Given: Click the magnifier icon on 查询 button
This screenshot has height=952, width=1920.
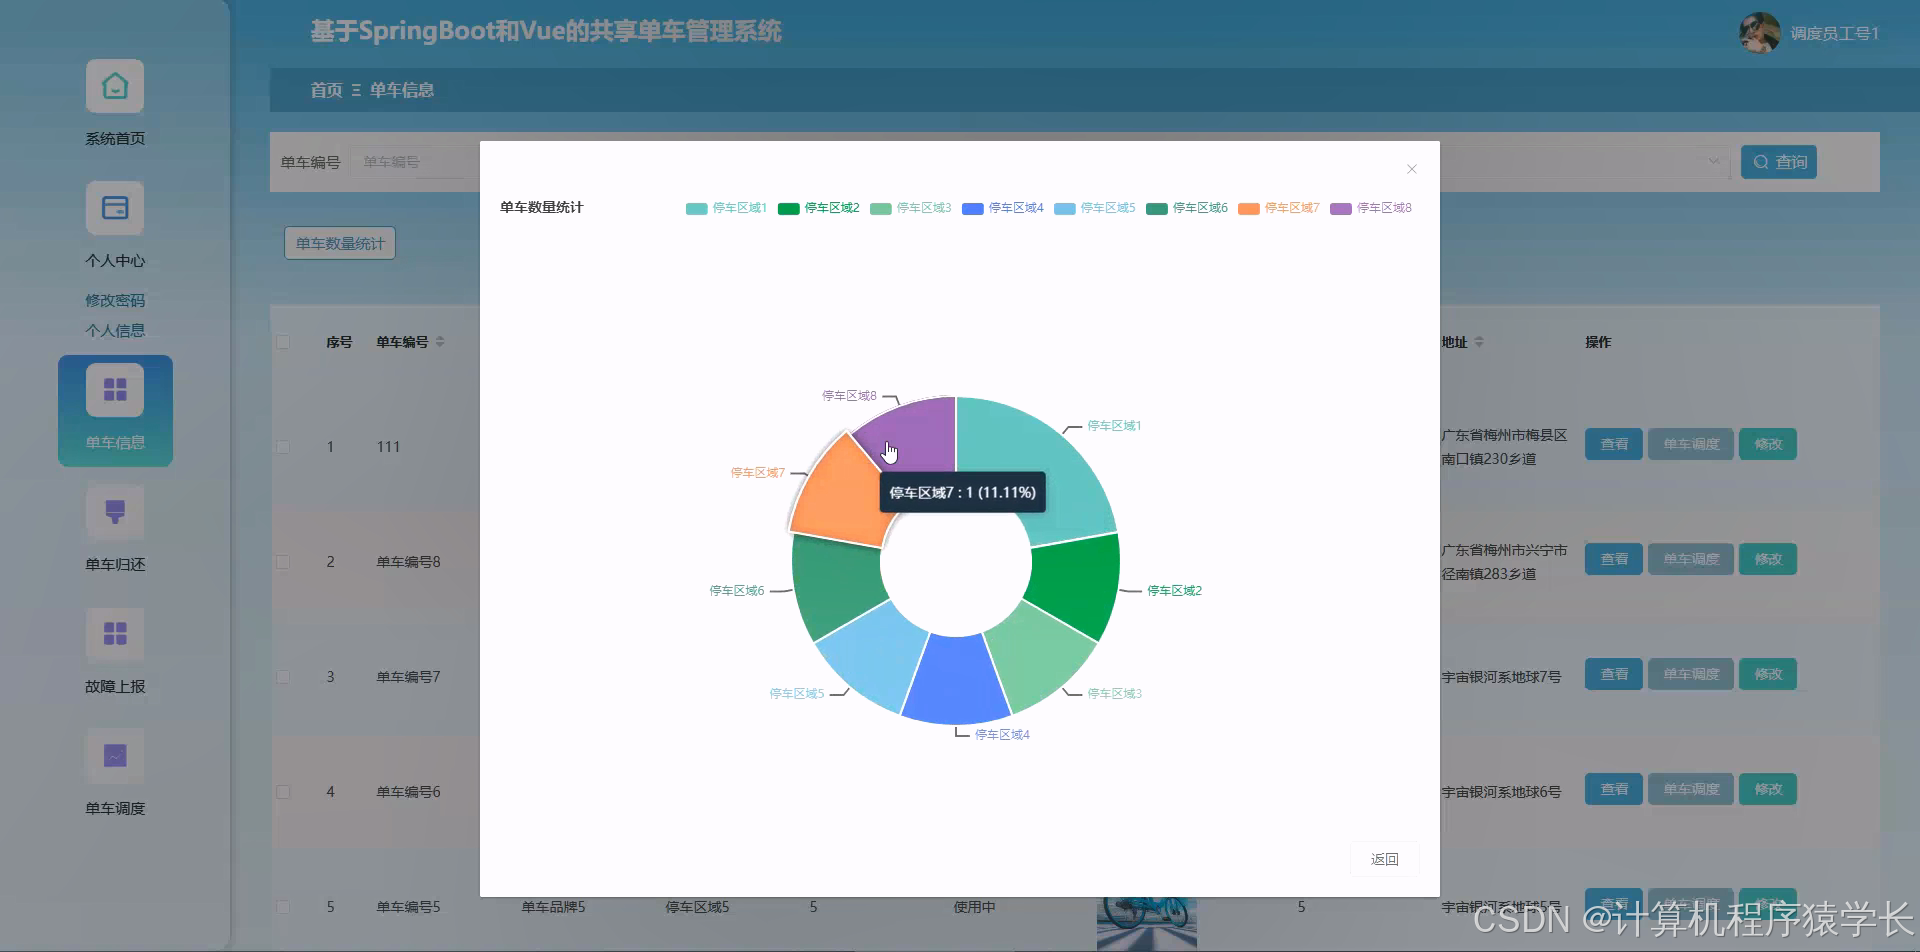Looking at the screenshot, I should pos(1761,162).
